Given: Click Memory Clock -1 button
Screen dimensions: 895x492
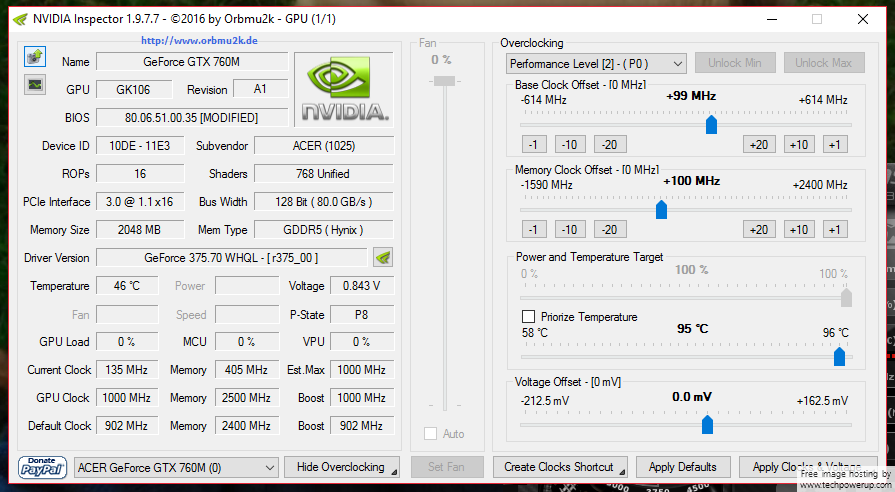Looking at the screenshot, I should [x=534, y=229].
